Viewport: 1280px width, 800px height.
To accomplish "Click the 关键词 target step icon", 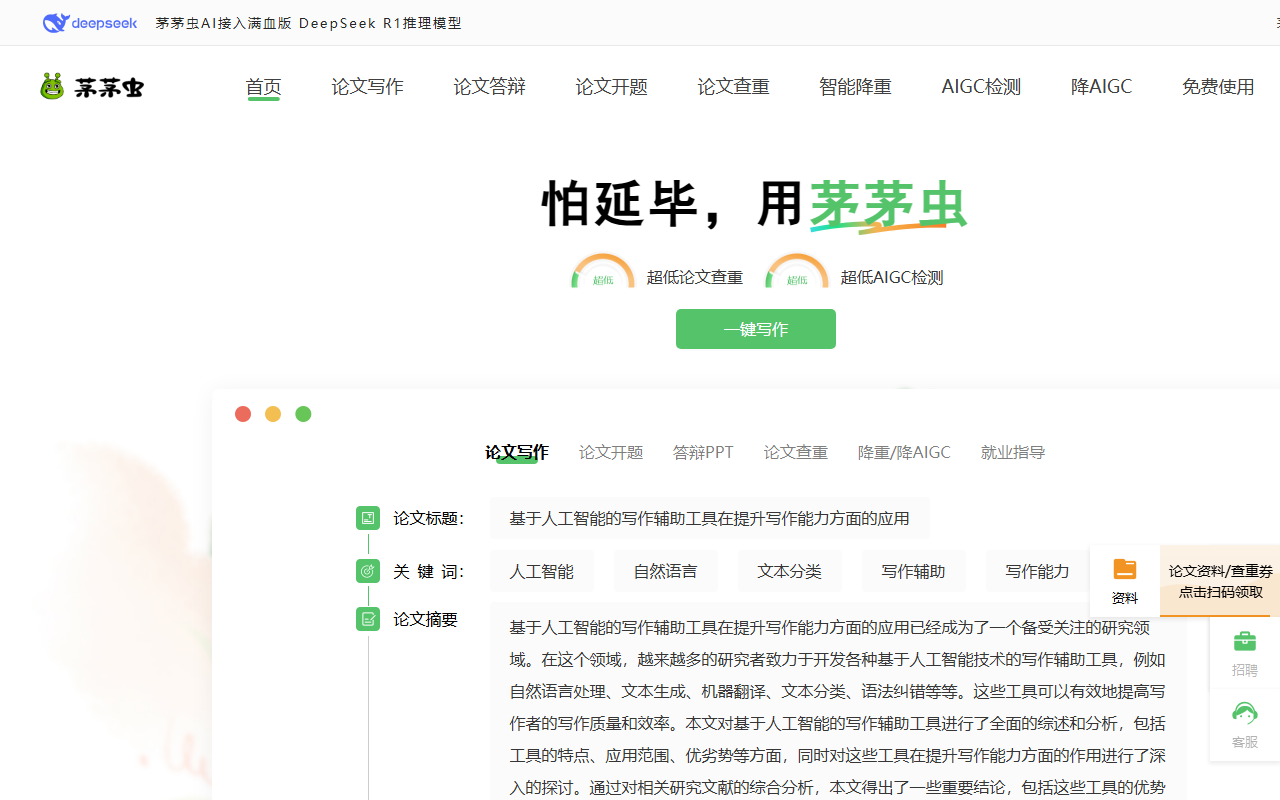I will (x=368, y=571).
